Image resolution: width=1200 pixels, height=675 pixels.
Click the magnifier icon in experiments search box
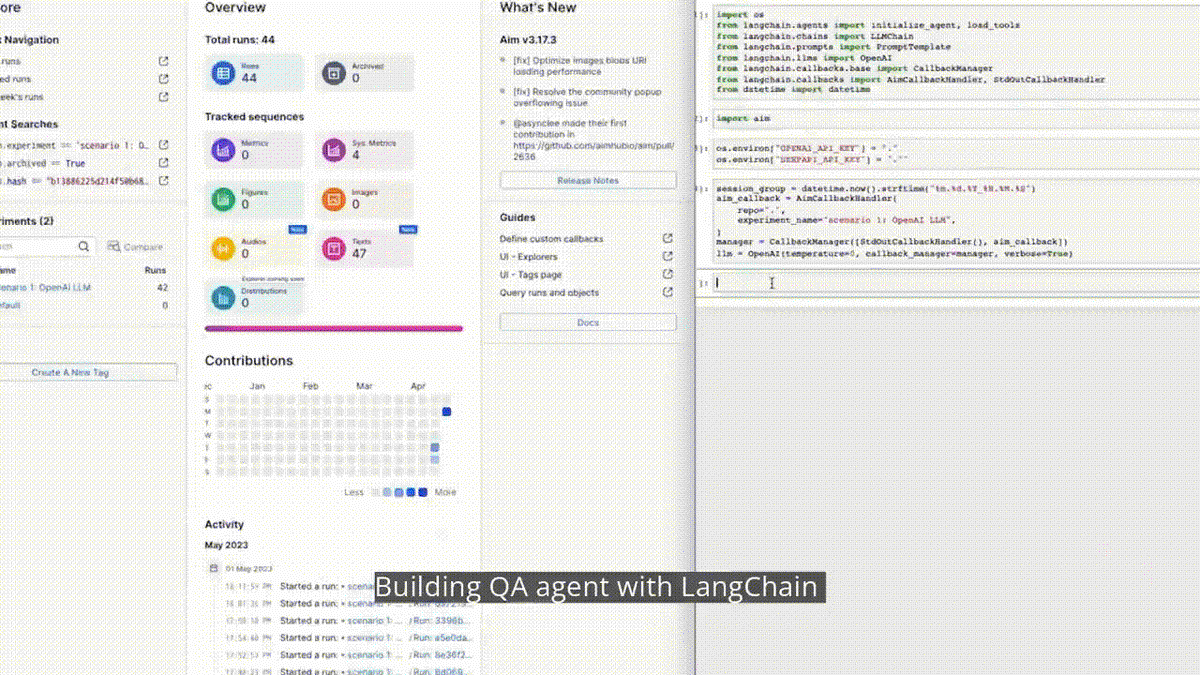tap(84, 246)
